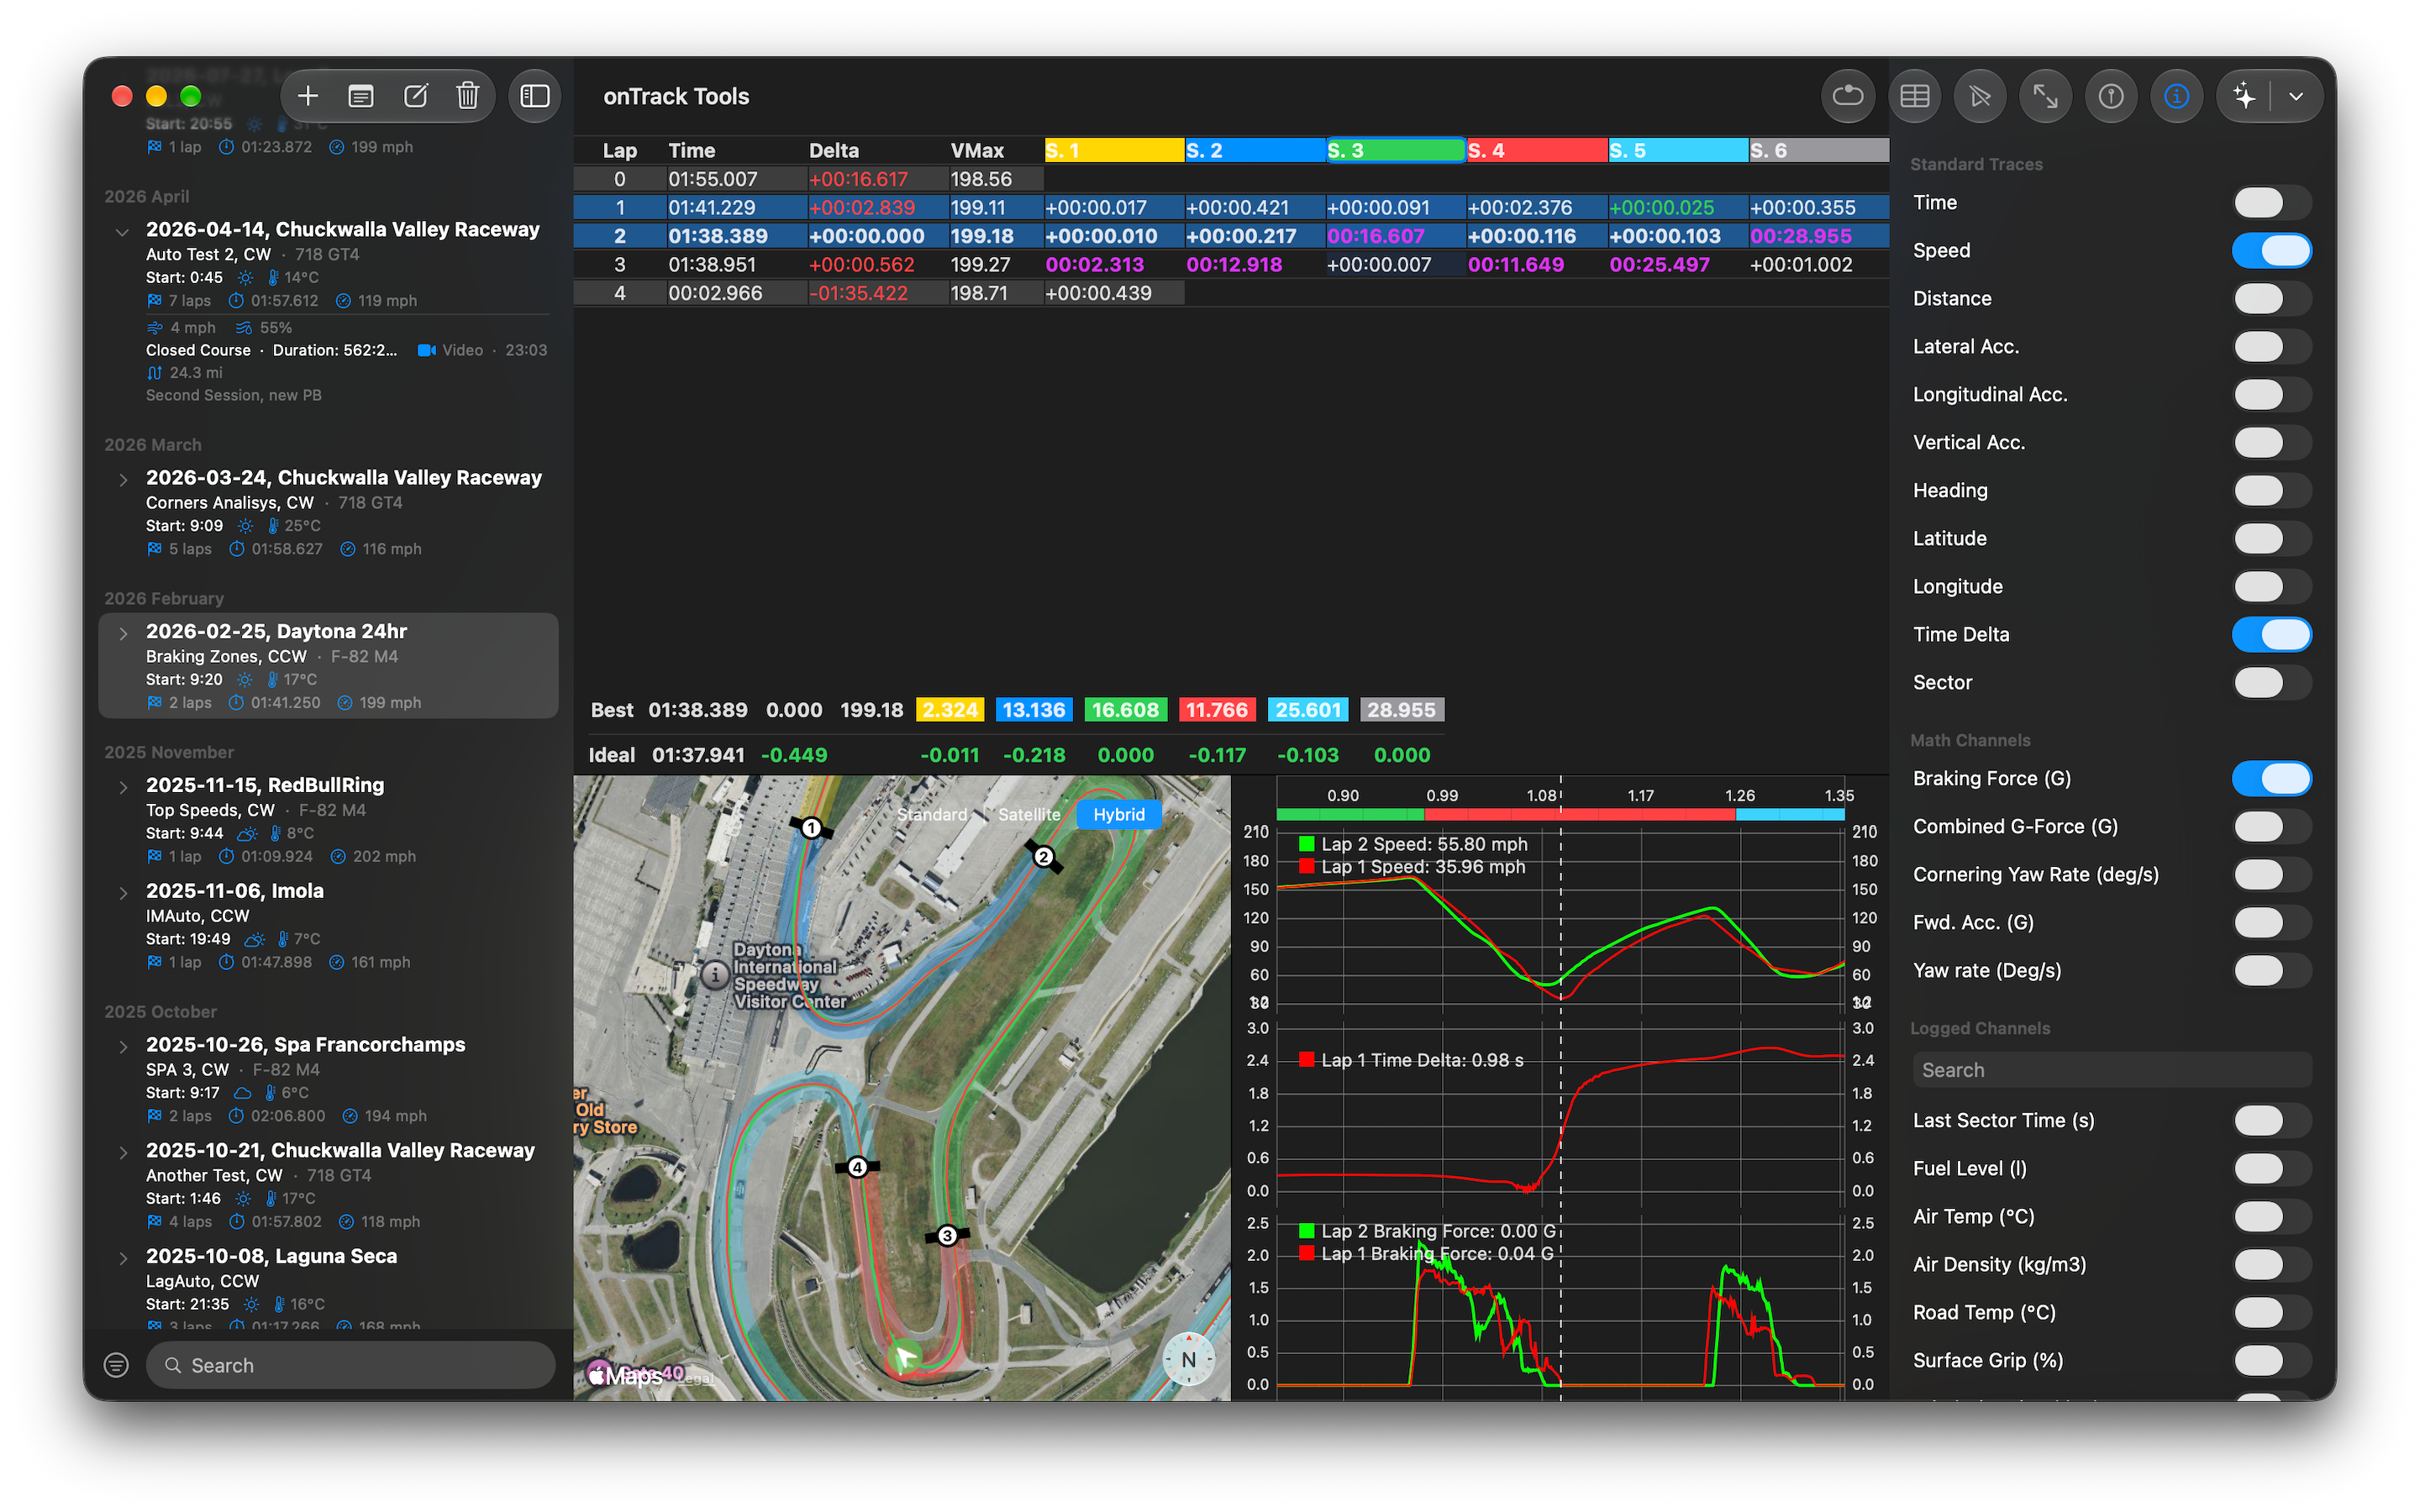The width and height of the screenshot is (2420, 1512).
Task: Turn on the Heading trace toggle
Action: 2271,490
